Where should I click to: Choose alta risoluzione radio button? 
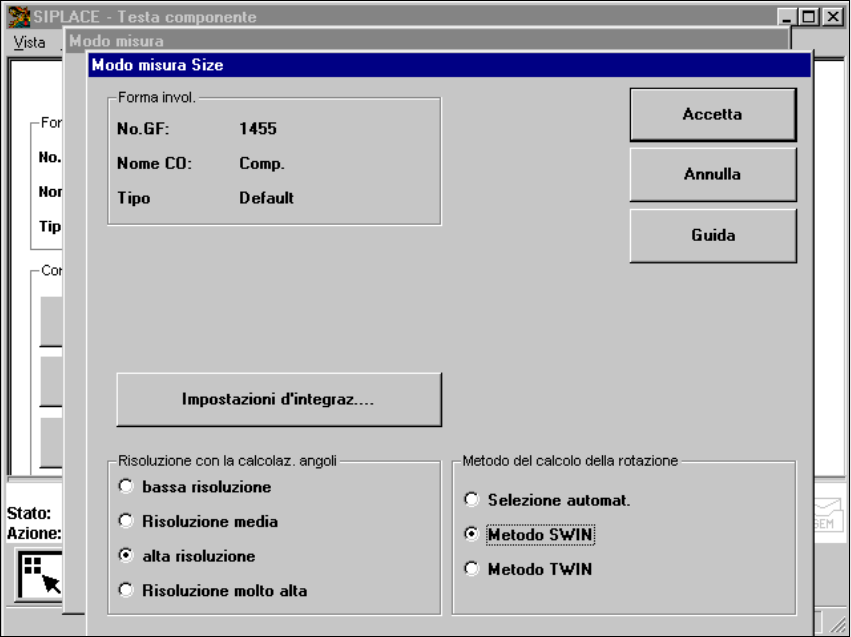tap(126, 556)
